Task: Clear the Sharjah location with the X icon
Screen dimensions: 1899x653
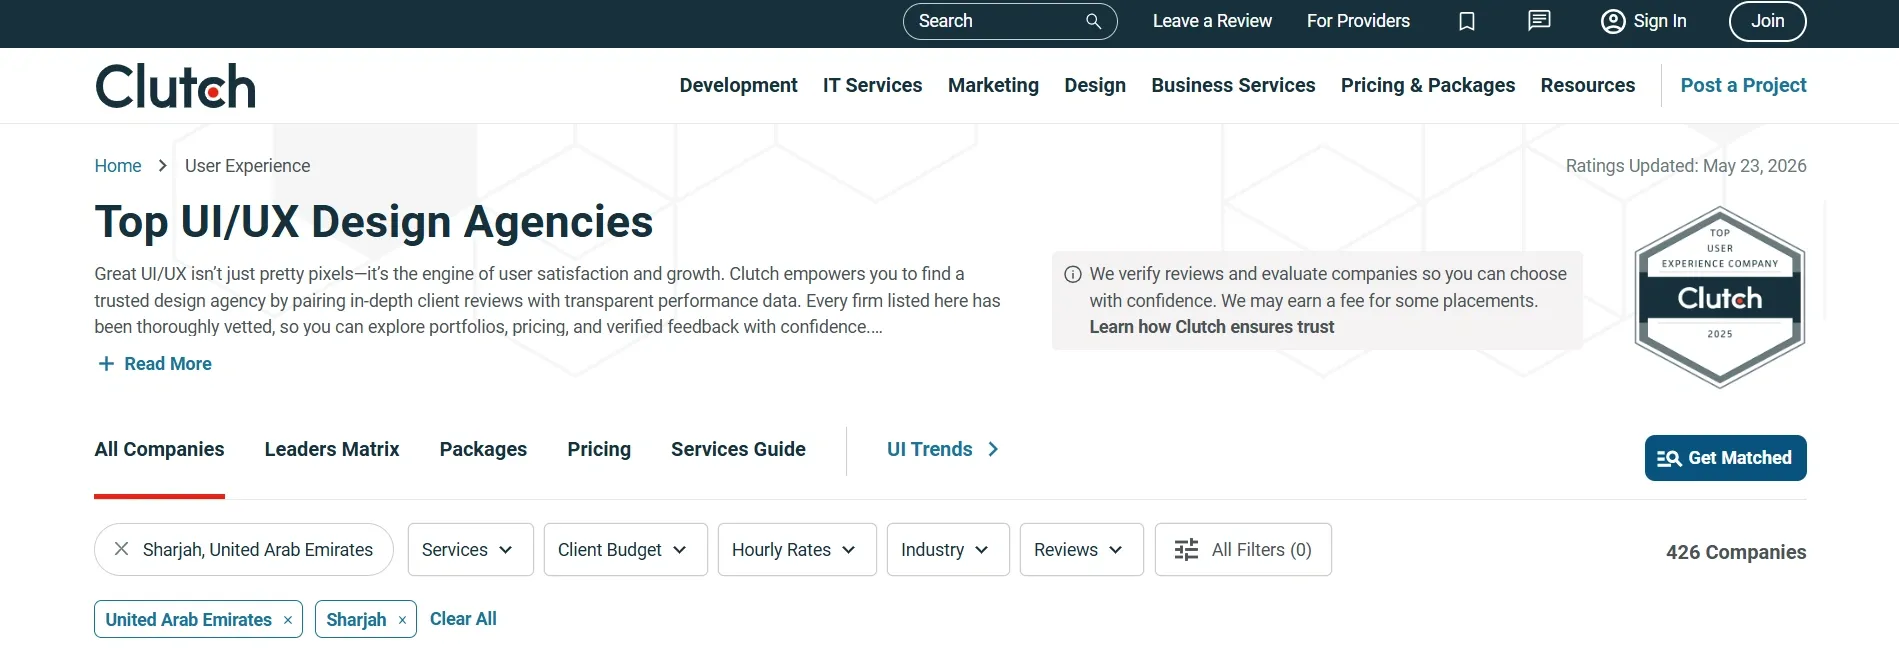Action: tap(121, 549)
